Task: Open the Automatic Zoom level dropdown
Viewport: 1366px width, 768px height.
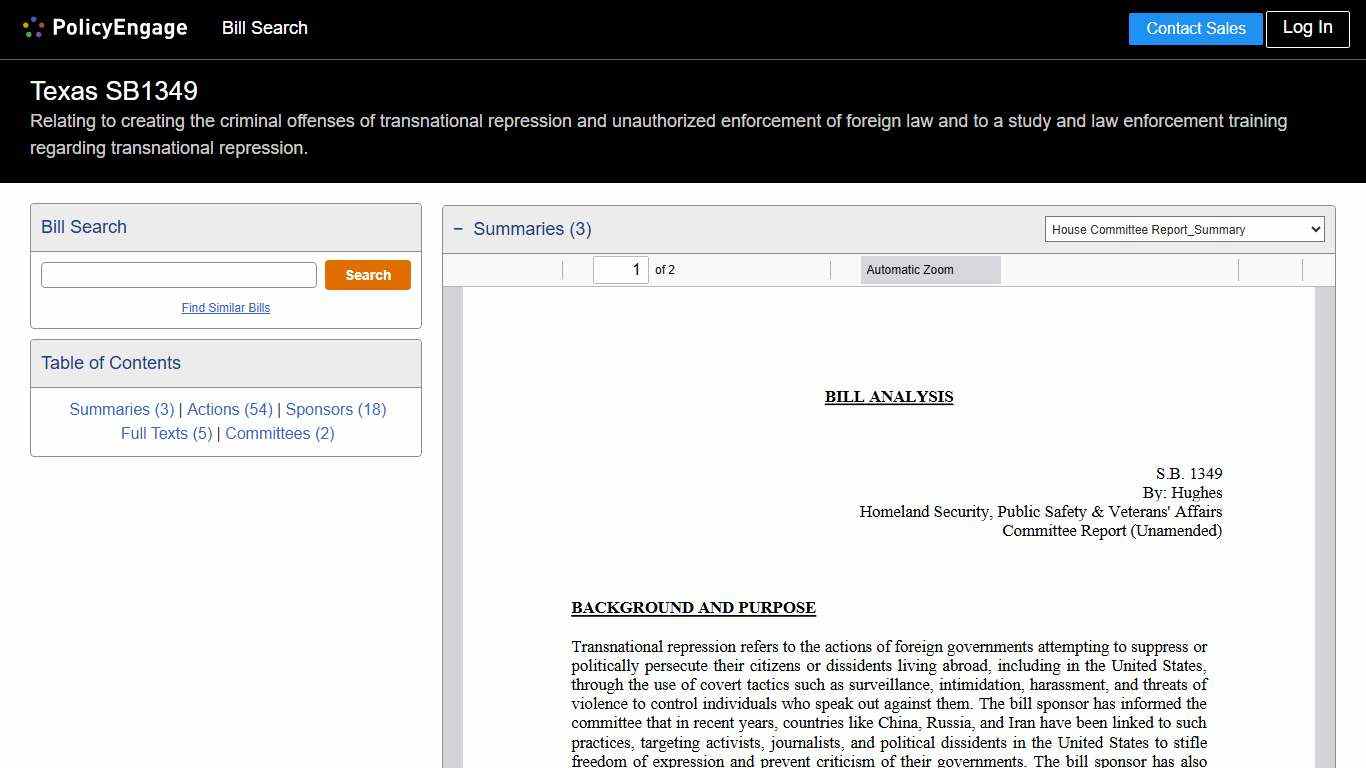Action: click(x=929, y=269)
